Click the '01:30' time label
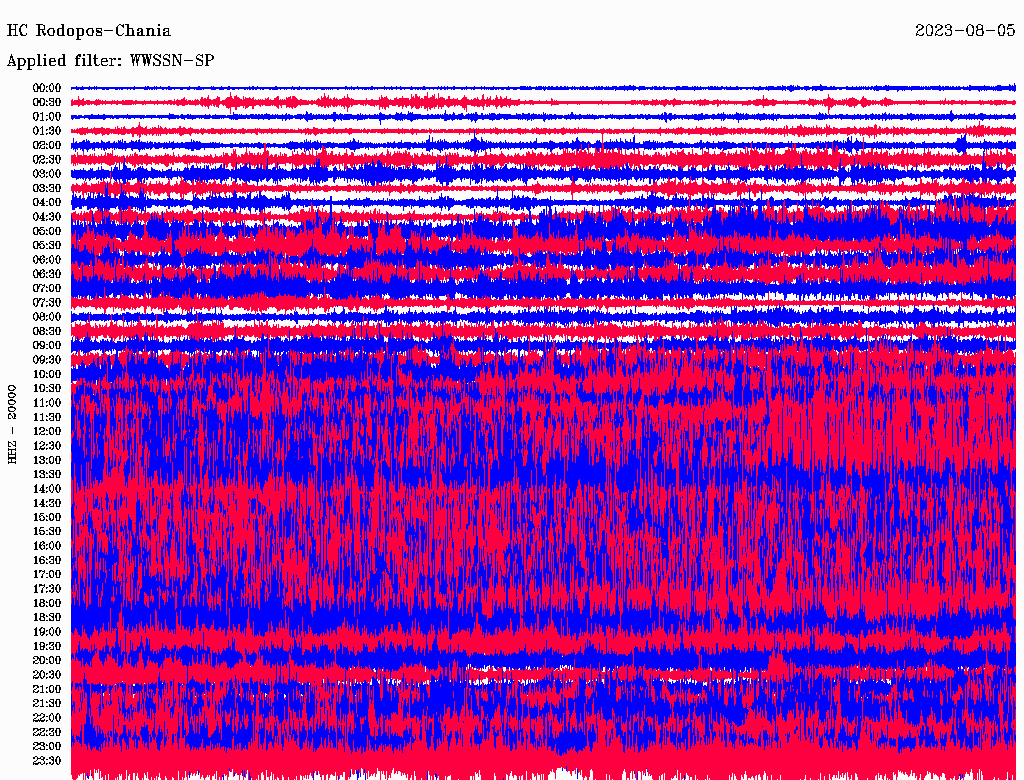Screen dimensions: 1024x780 [47, 131]
